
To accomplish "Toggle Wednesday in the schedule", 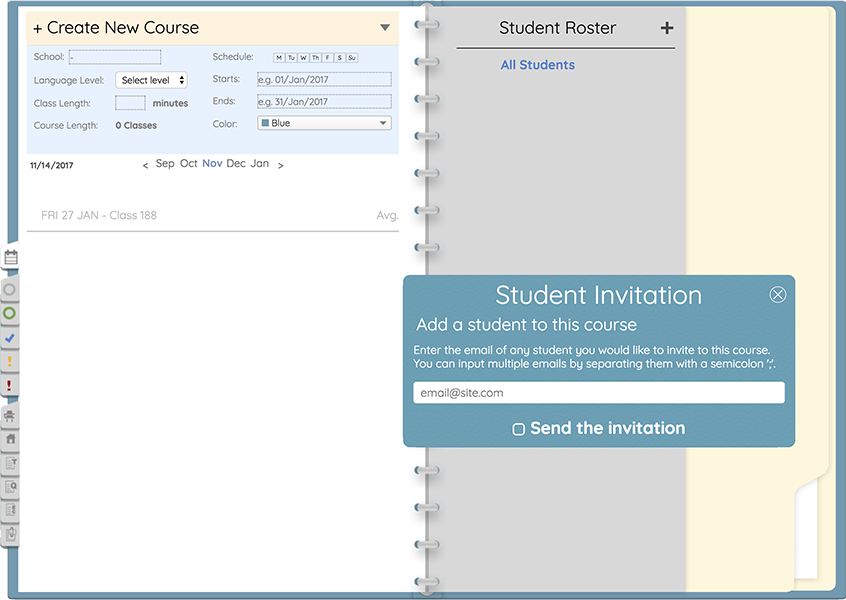I will 303,57.
